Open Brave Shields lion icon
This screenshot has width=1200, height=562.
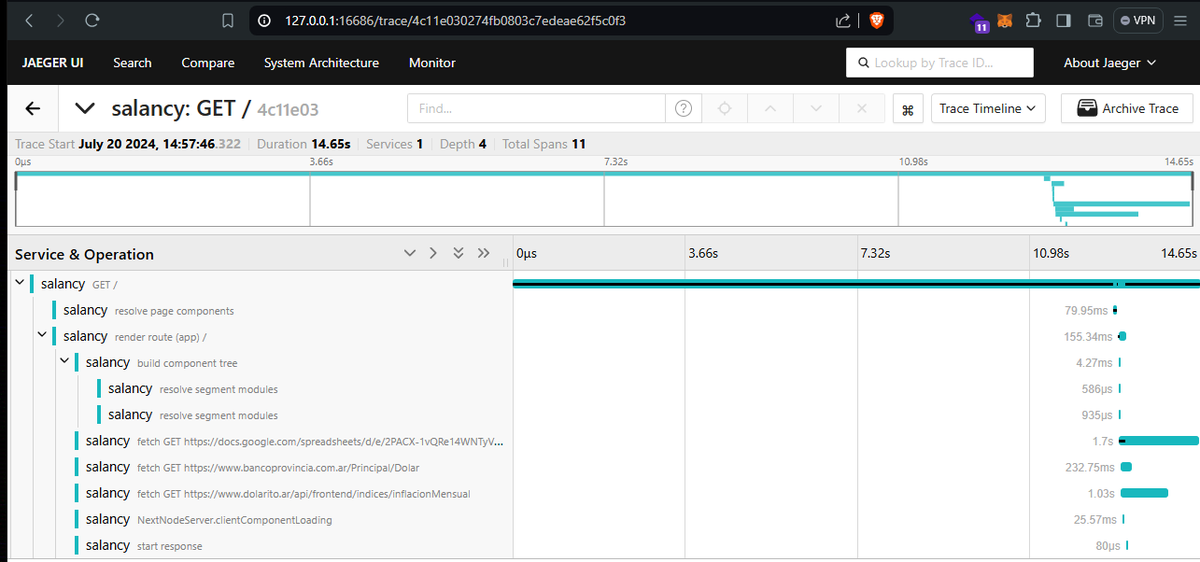(x=876, y=20)
